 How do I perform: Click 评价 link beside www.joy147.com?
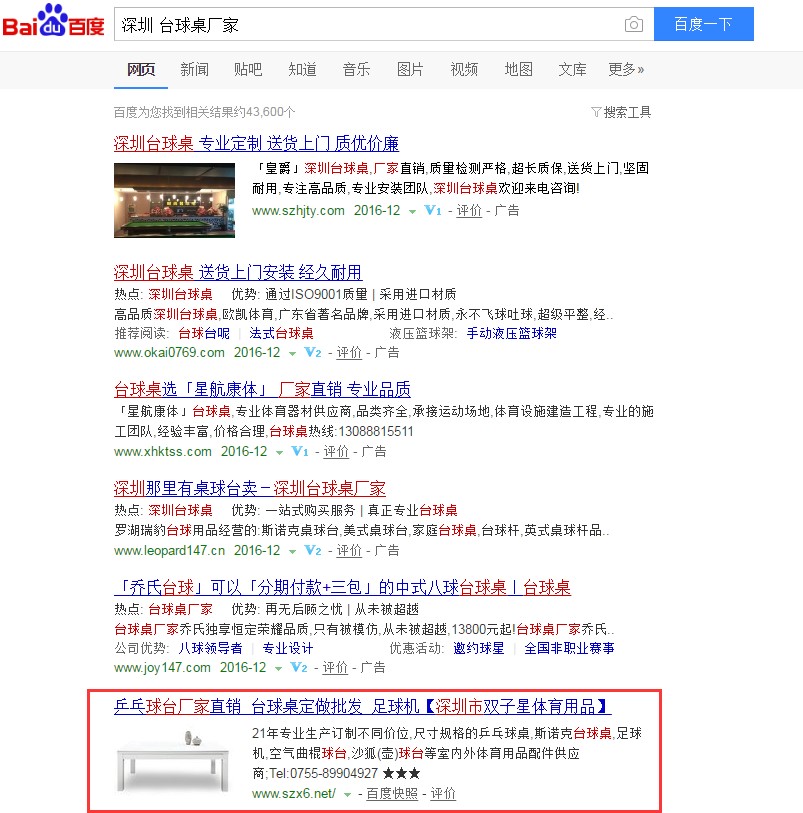(335, 668)
